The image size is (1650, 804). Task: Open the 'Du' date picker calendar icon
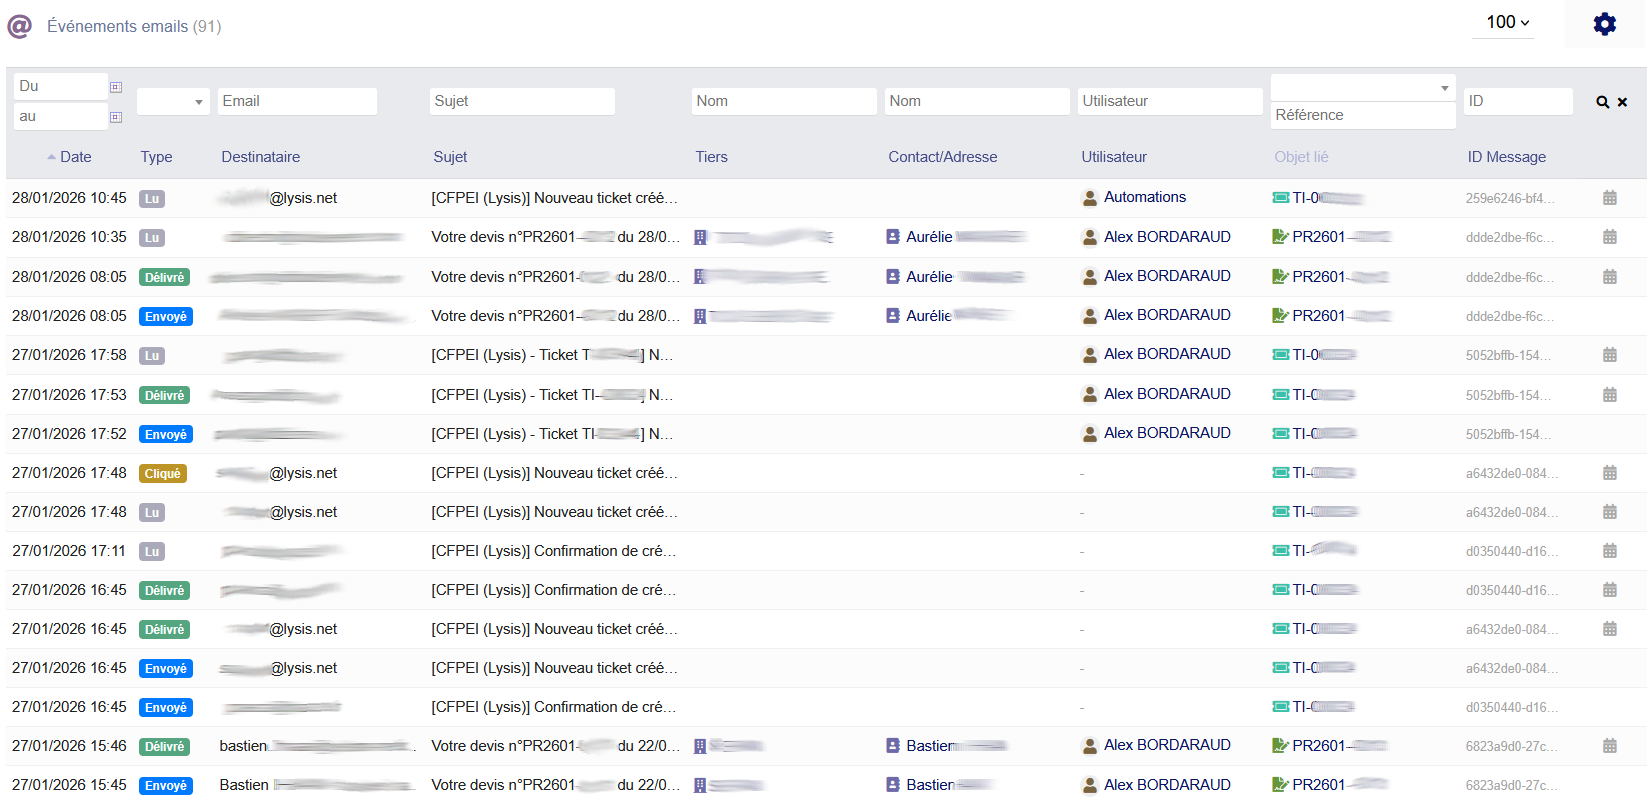pos(116,87)
